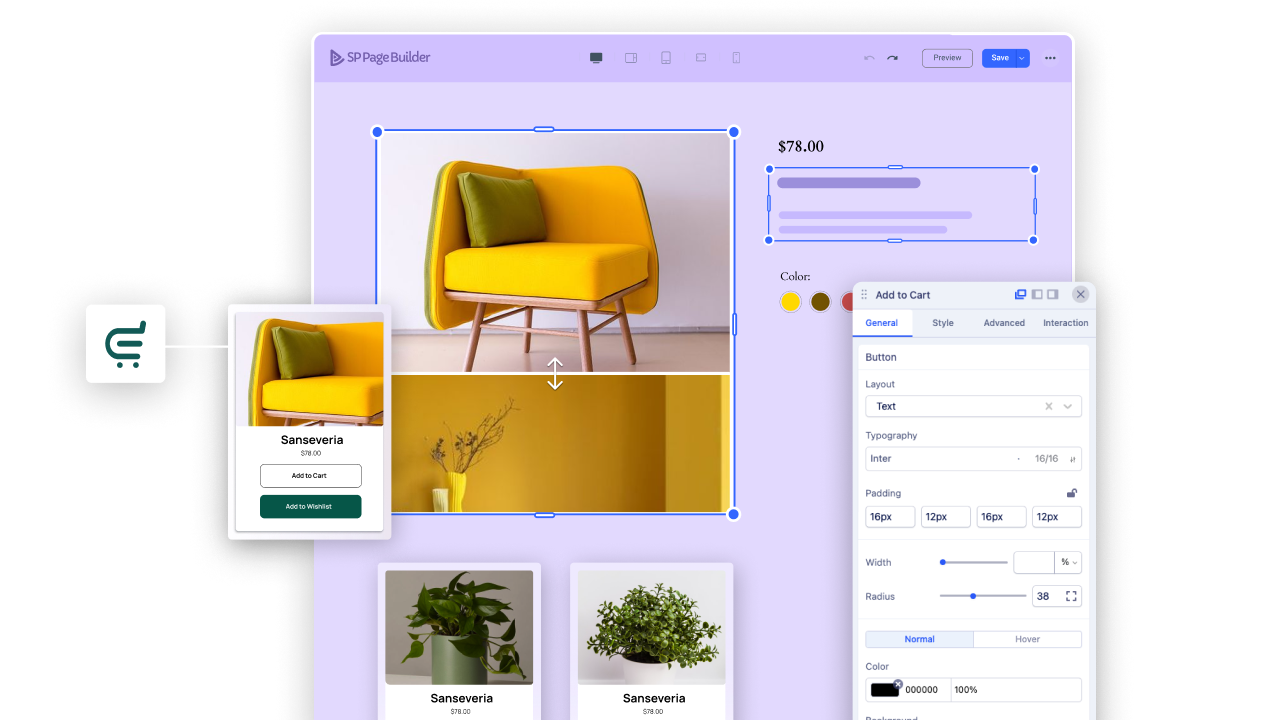Click Add to Wishlist button

coord(310,507)
